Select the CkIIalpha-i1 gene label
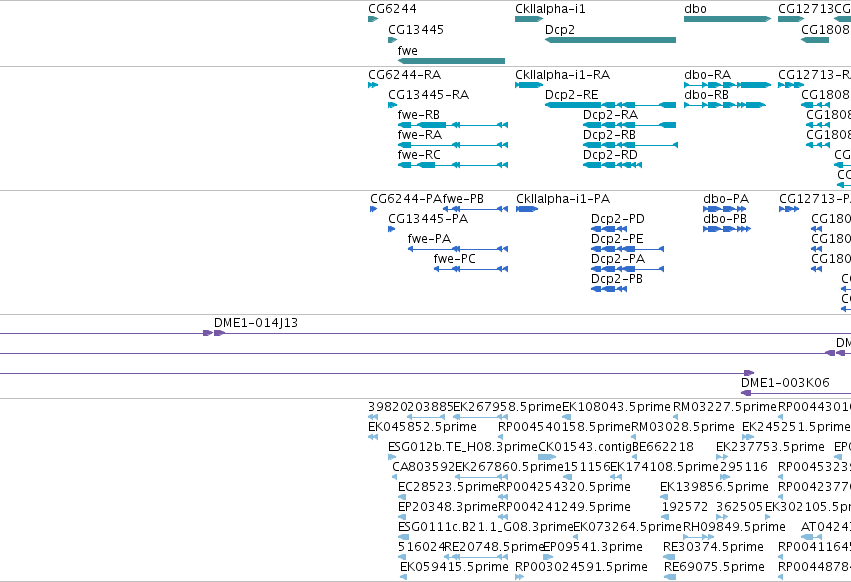The height and width of the screenshot is (582, 851). [x=550, y=9]
